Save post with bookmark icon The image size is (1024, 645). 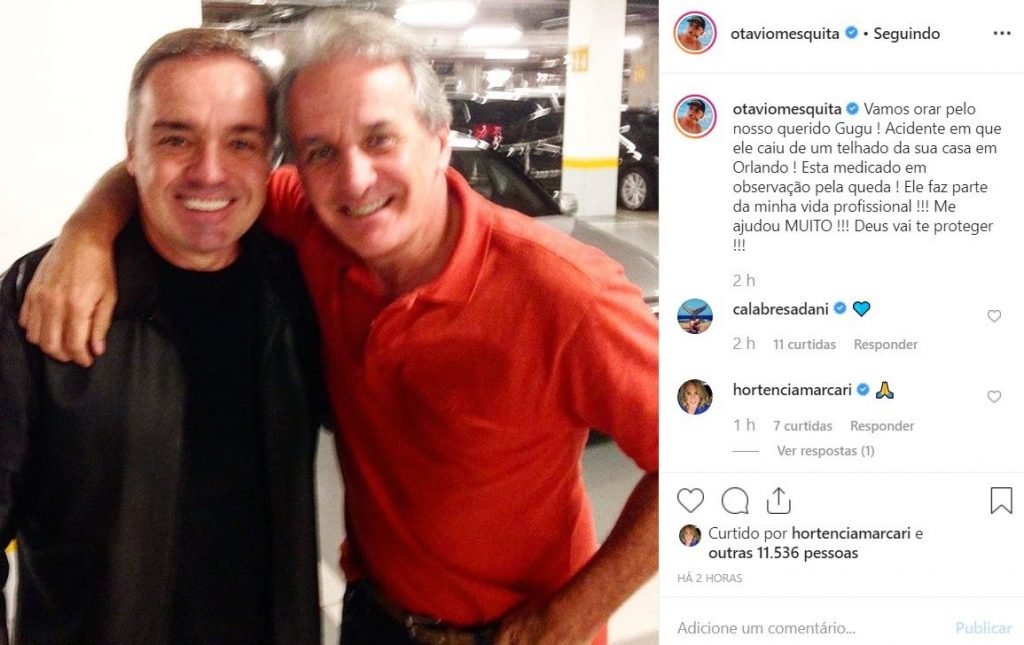click(x=1001, y=501)
